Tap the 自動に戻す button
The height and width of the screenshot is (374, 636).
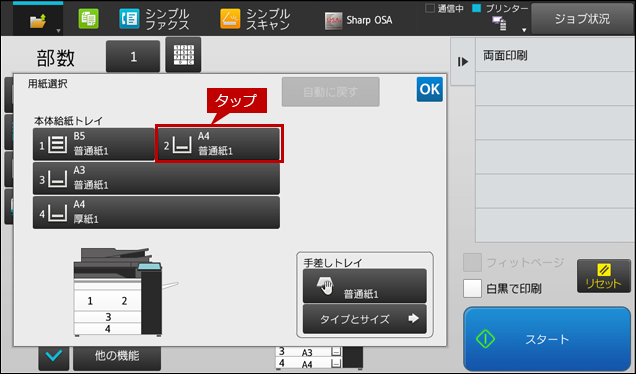(331, 92)
